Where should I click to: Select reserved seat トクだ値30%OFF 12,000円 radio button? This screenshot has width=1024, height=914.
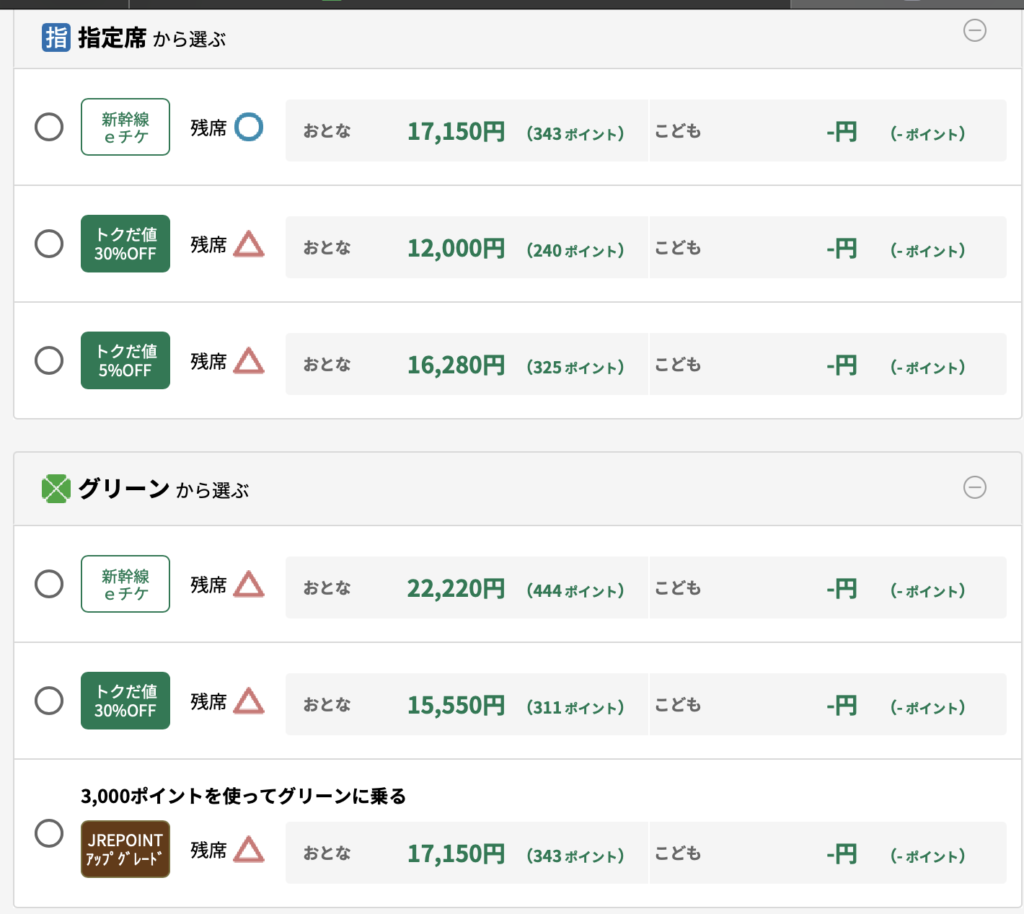49,244
